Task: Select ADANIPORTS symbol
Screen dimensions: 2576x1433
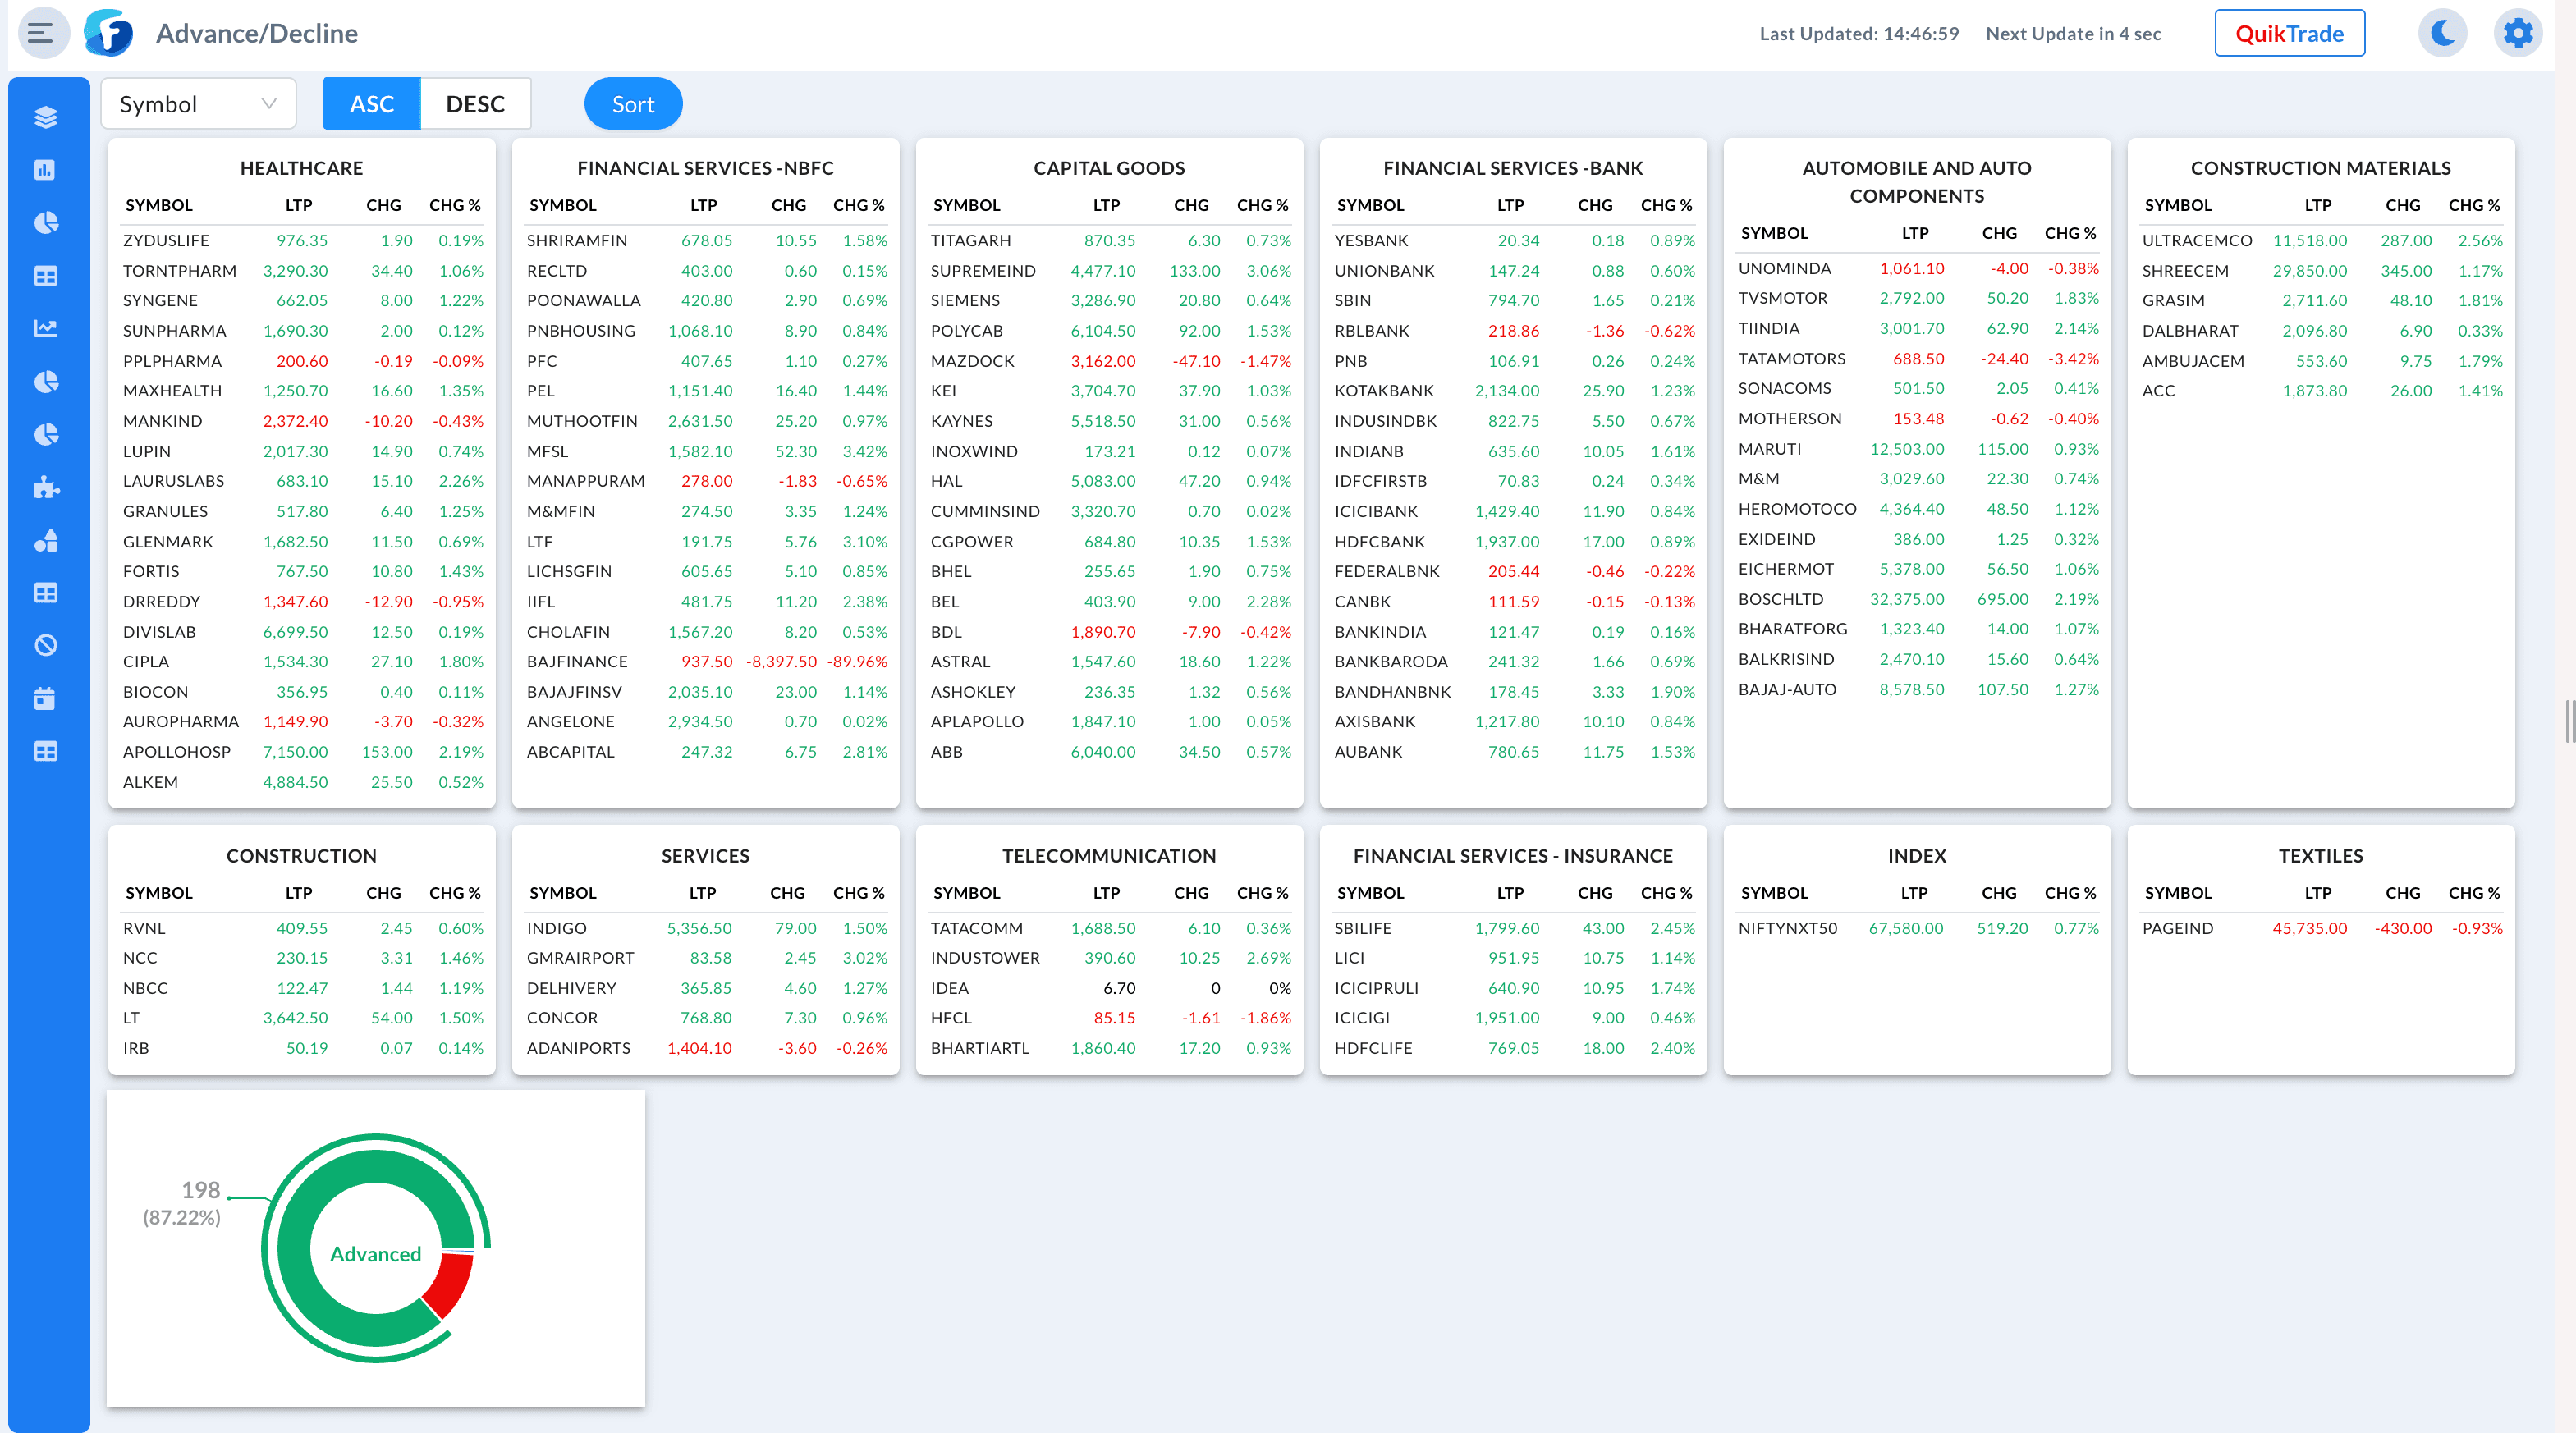Action: point(578,1048)
